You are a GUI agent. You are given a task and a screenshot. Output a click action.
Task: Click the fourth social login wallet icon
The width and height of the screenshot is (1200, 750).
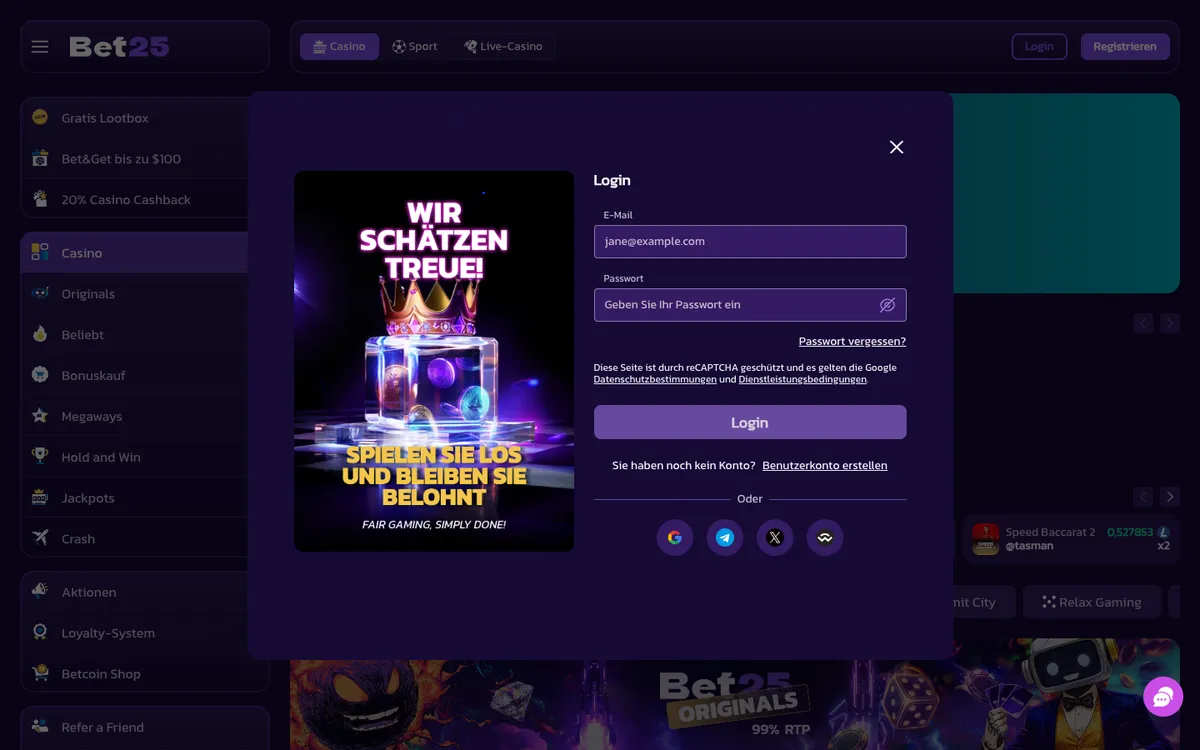[x=825, y=538]
